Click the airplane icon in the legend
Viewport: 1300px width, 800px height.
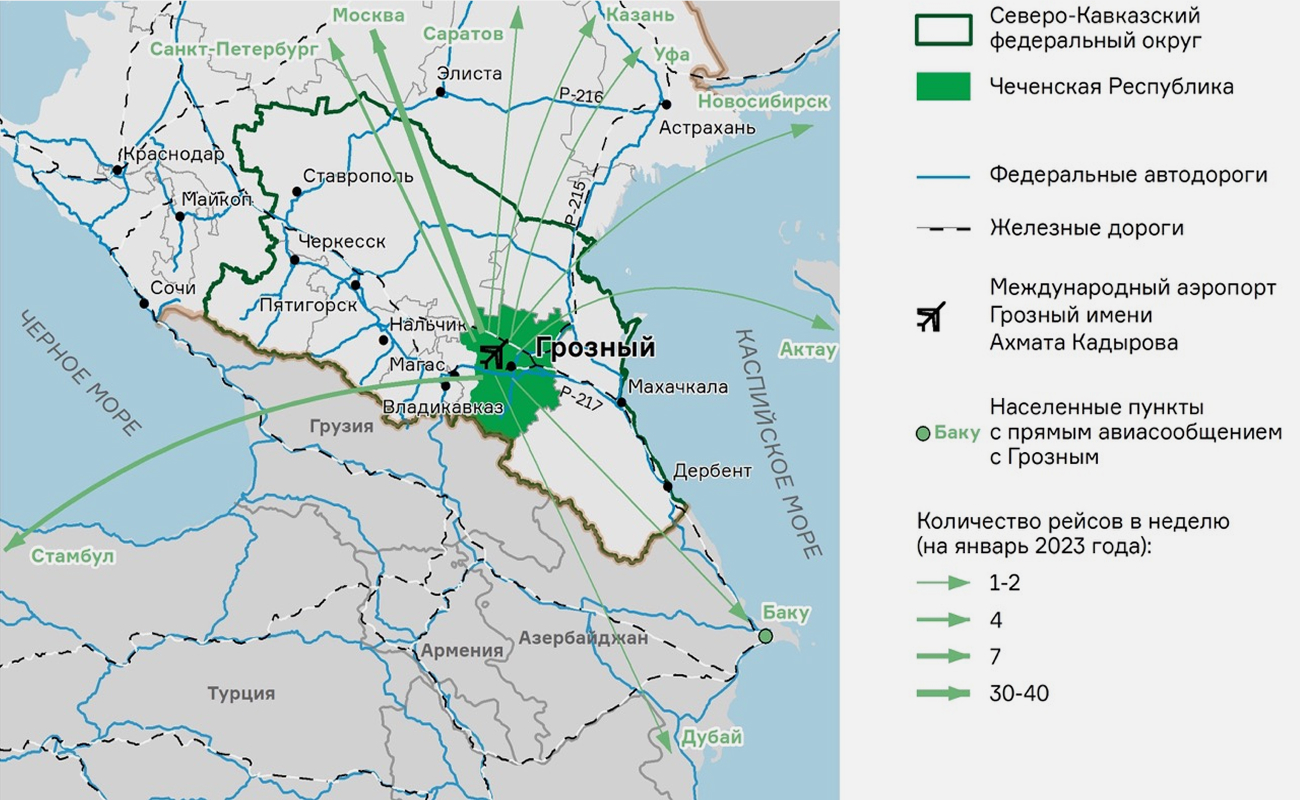tap(931, 318)
